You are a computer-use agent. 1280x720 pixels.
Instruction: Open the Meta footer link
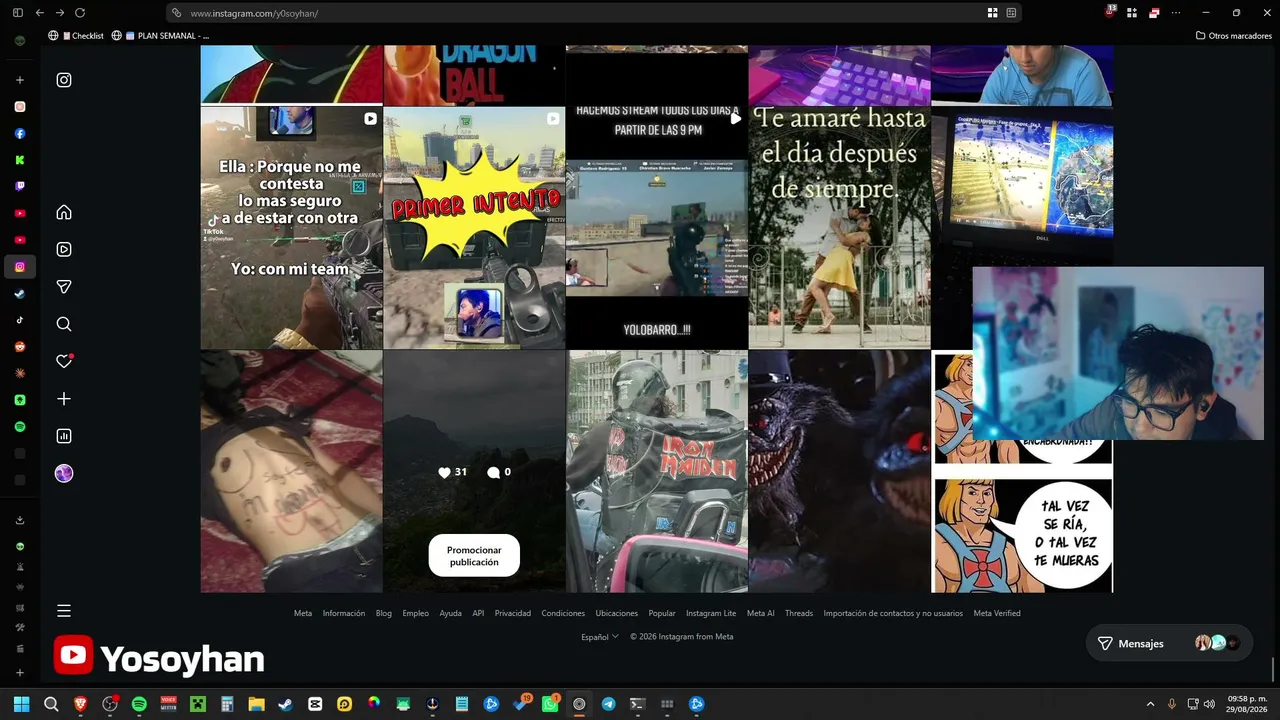tap(303, 613)
